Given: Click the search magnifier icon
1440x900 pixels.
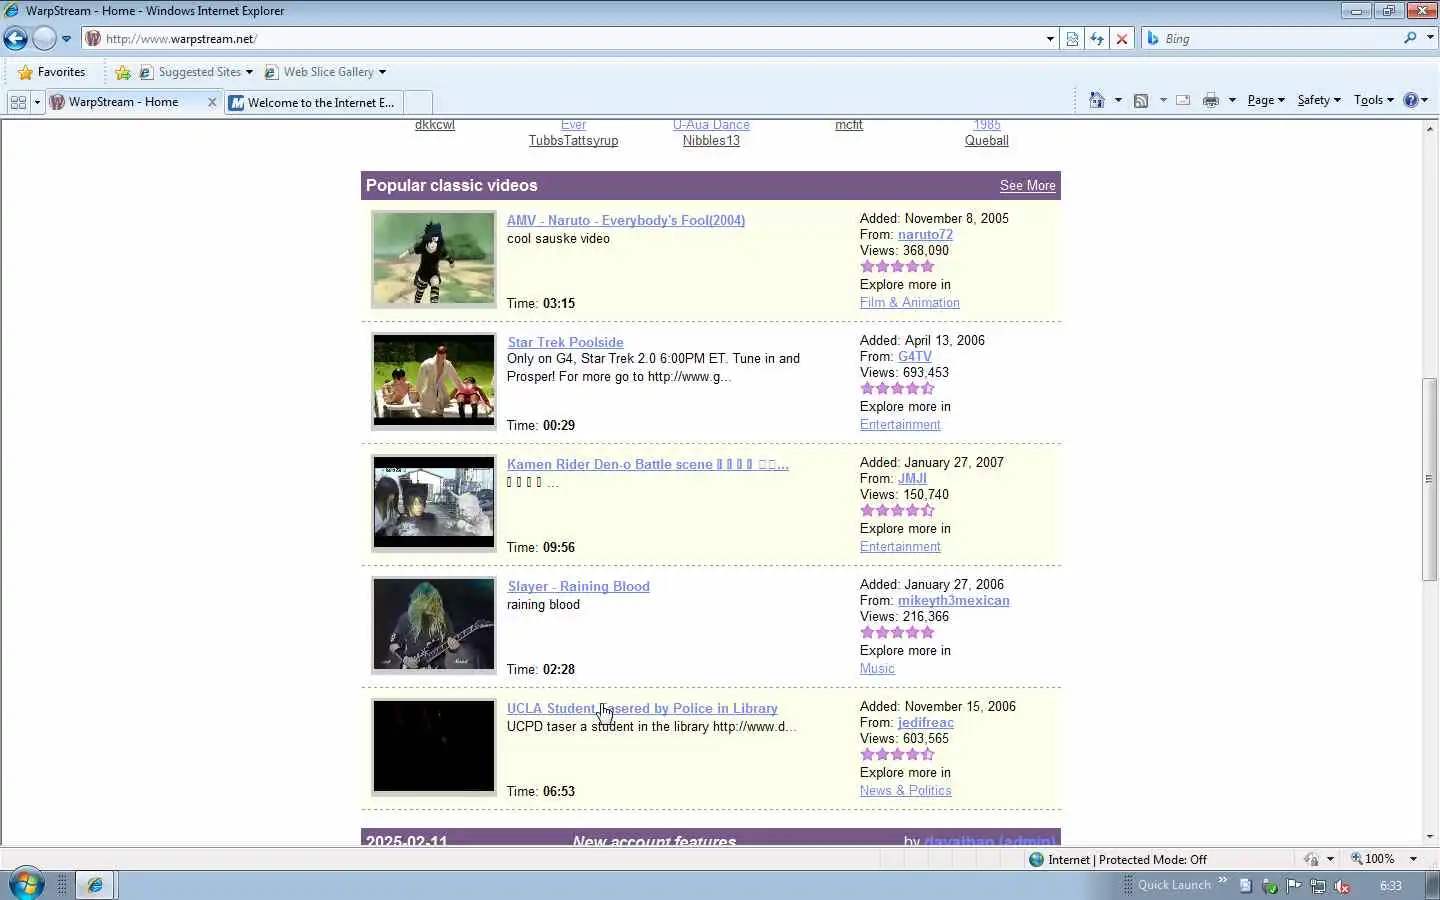Looking at the screenshot, I should 1410,38.
